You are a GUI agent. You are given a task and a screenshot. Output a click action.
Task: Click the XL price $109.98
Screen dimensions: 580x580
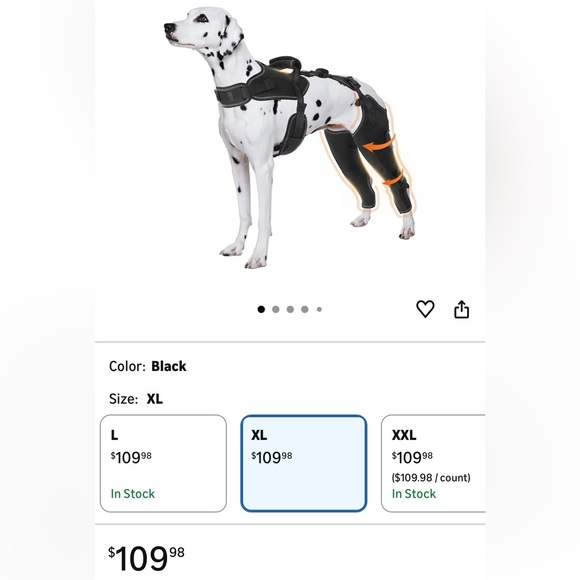[272, 458]
